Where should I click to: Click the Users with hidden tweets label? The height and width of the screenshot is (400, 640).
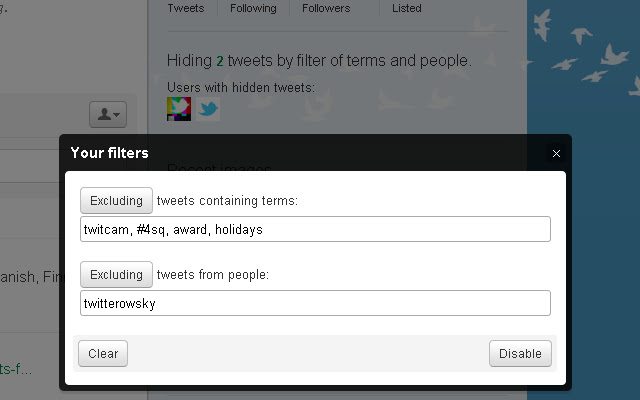pos(241,87)
